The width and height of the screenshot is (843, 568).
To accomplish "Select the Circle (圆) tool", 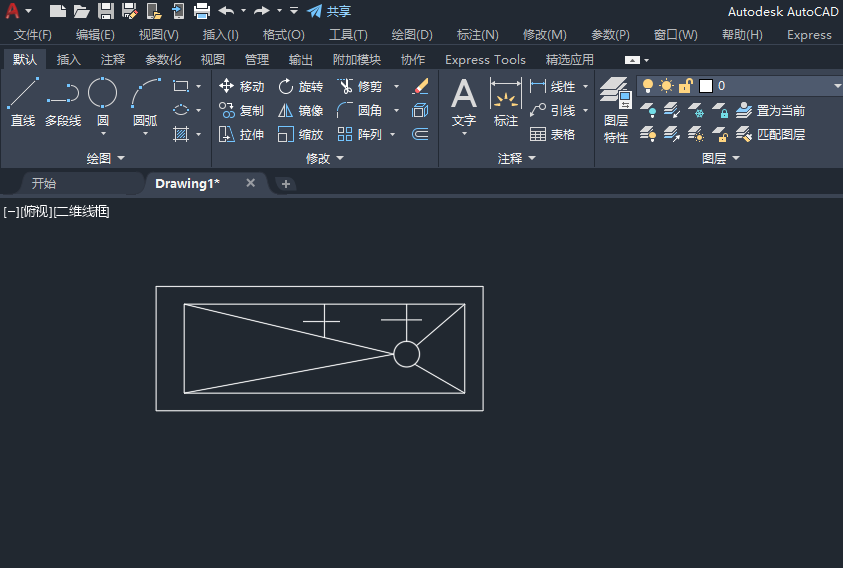I will (x=102, y=102).
